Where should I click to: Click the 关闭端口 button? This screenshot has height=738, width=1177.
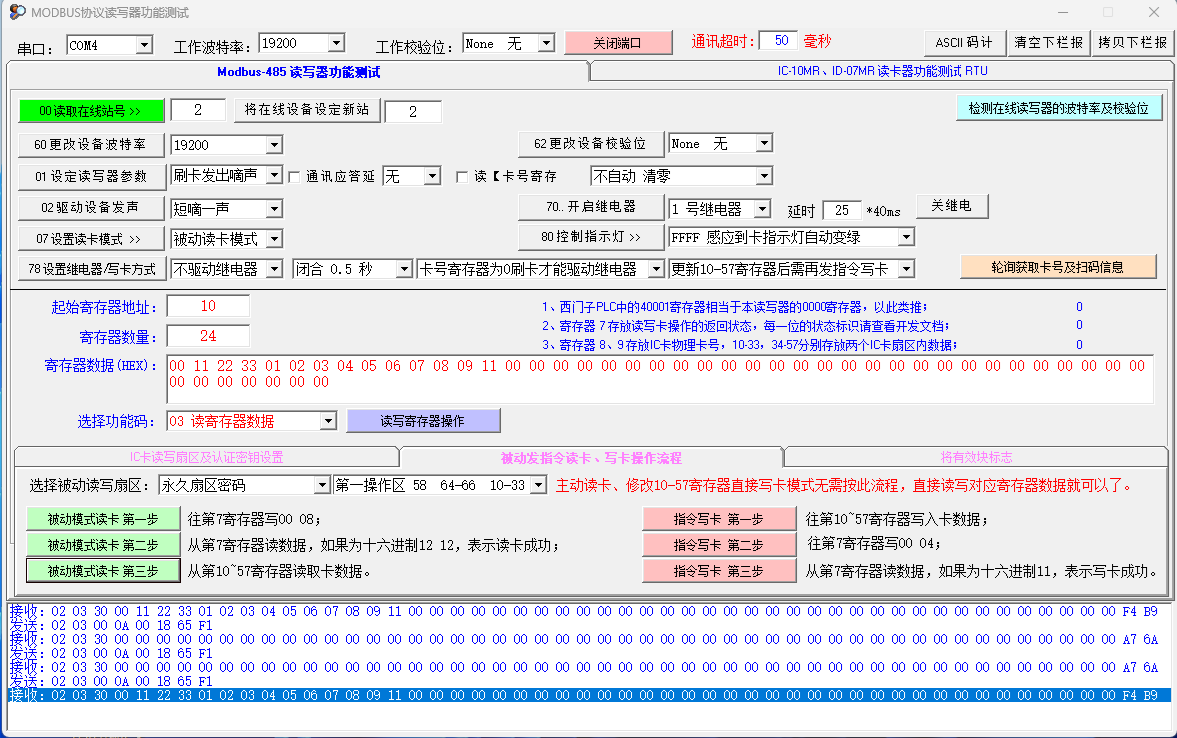(x=617, y=43)
